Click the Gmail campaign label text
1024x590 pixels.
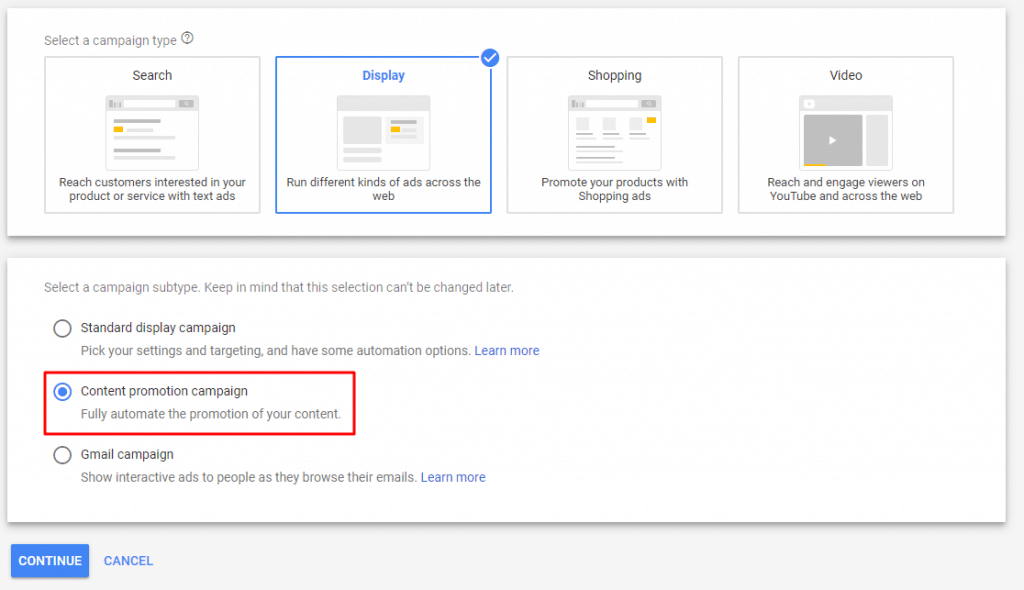127,455
